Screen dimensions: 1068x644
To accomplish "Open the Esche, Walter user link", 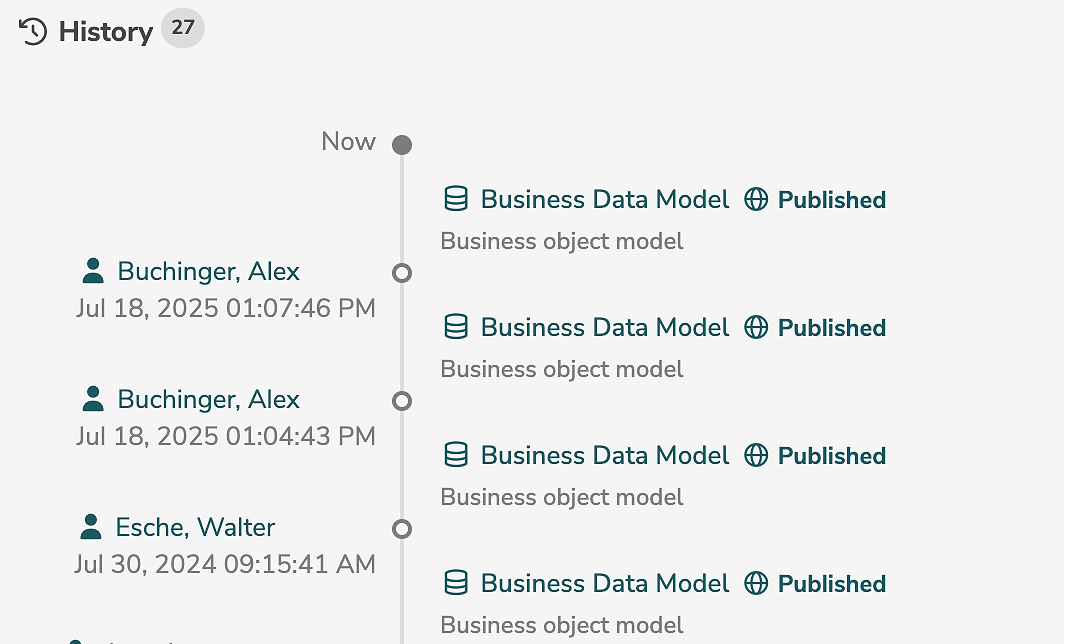I will (195, 528).
